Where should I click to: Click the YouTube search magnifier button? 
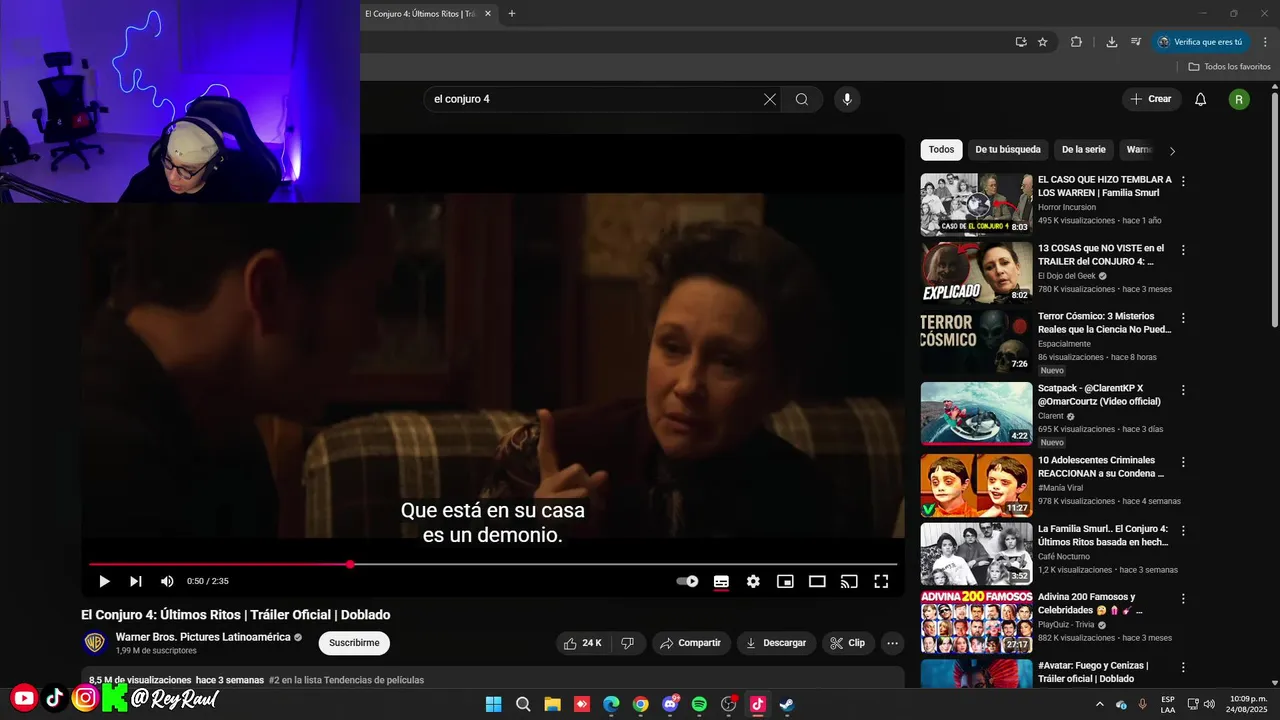(802, 99)
